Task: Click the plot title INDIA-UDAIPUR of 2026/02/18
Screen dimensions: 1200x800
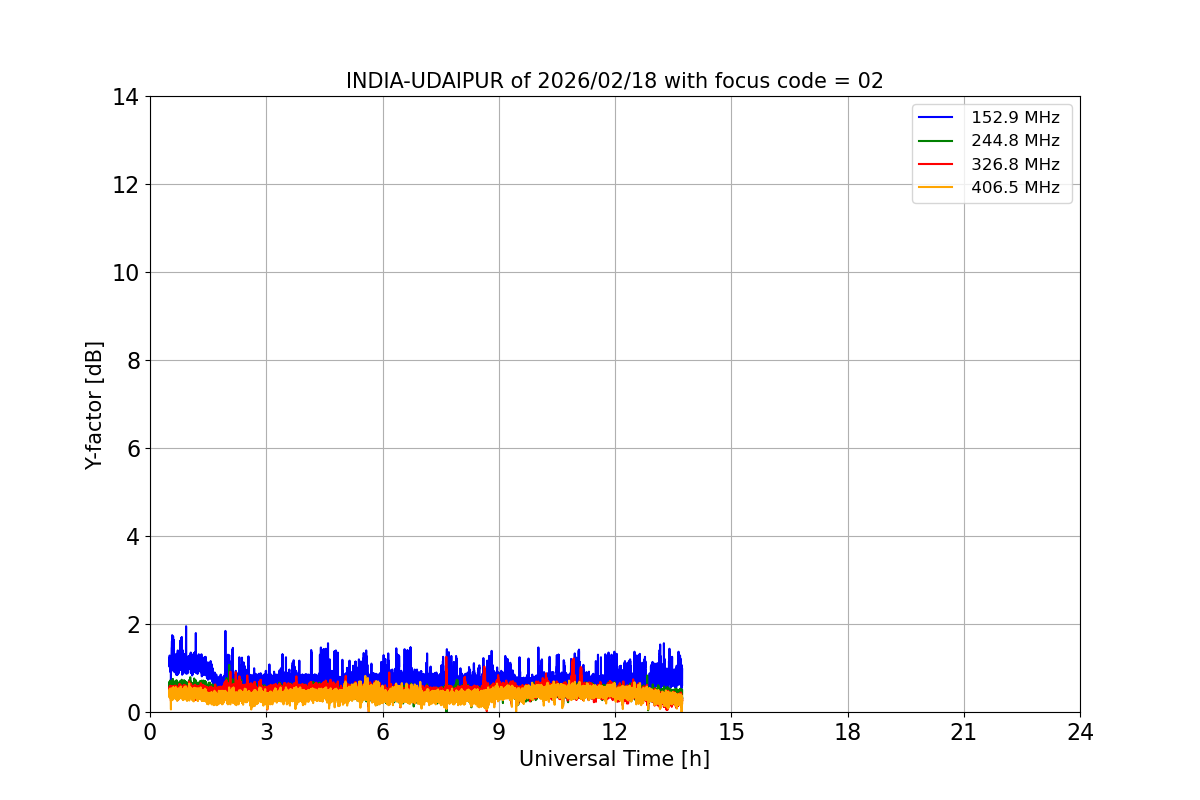Action: pyautogui.click(x=615, y=81)
